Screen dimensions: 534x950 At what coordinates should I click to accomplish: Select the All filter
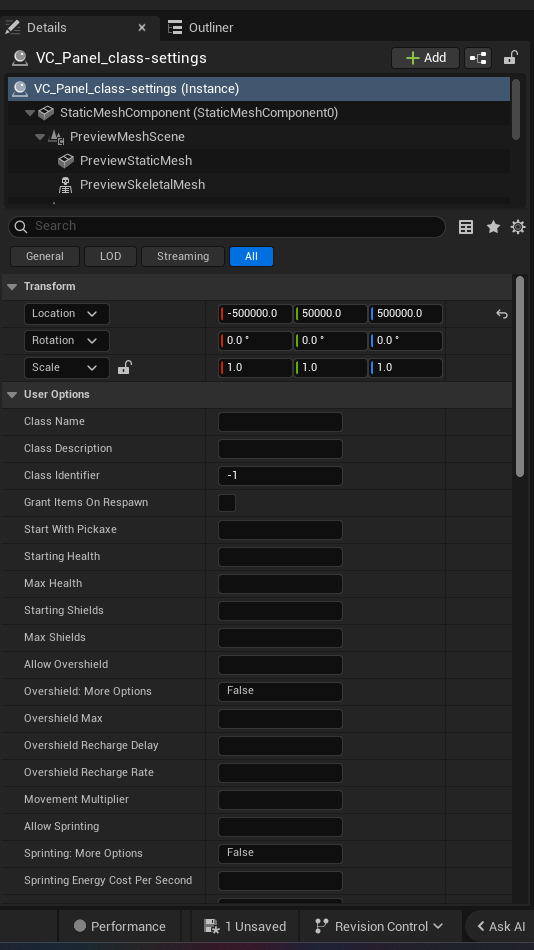pos(251,256)
